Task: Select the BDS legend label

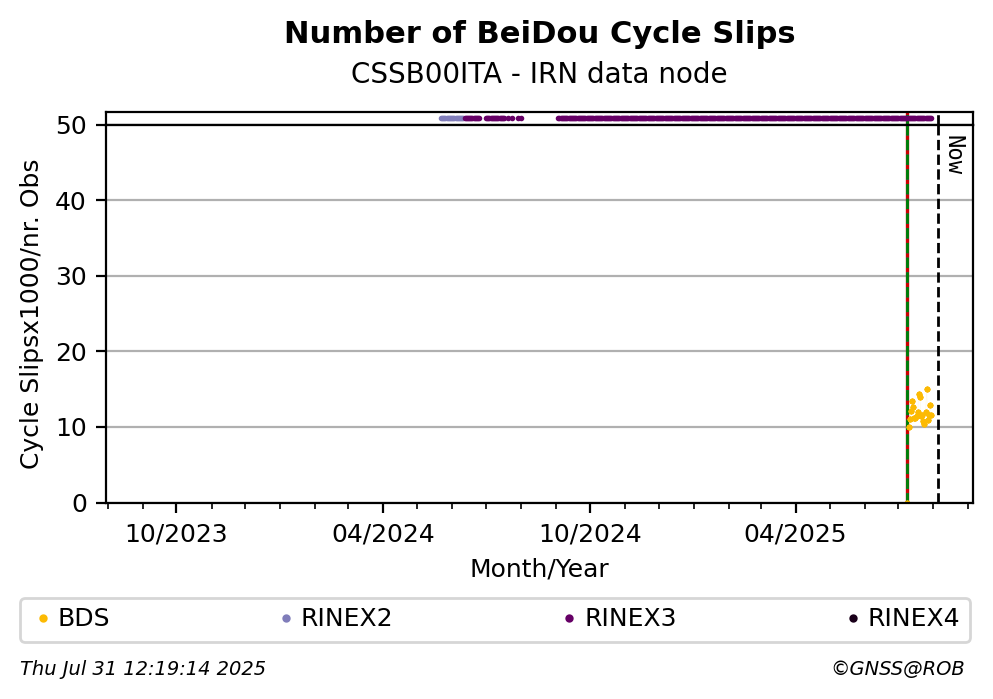Action: [84, 618]
